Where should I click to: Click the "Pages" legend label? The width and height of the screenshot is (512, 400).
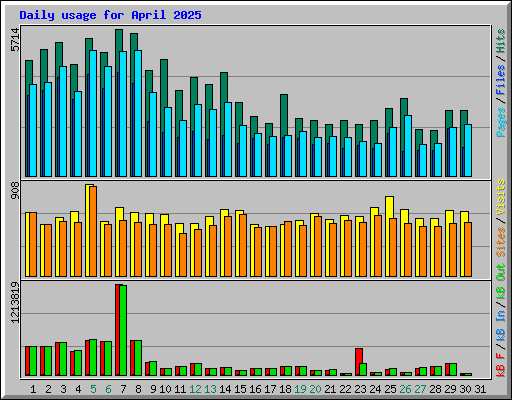[x=500, y=122]
